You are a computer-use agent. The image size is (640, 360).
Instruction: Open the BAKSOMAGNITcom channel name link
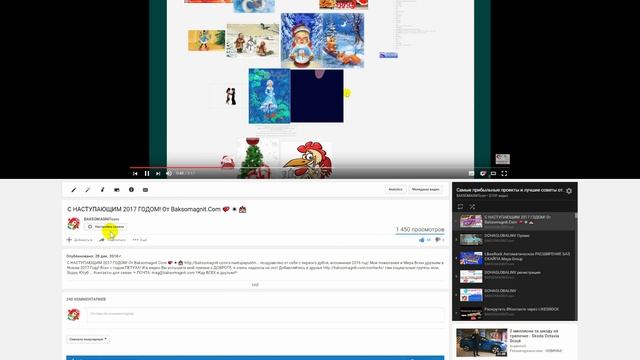coord(101,219)
